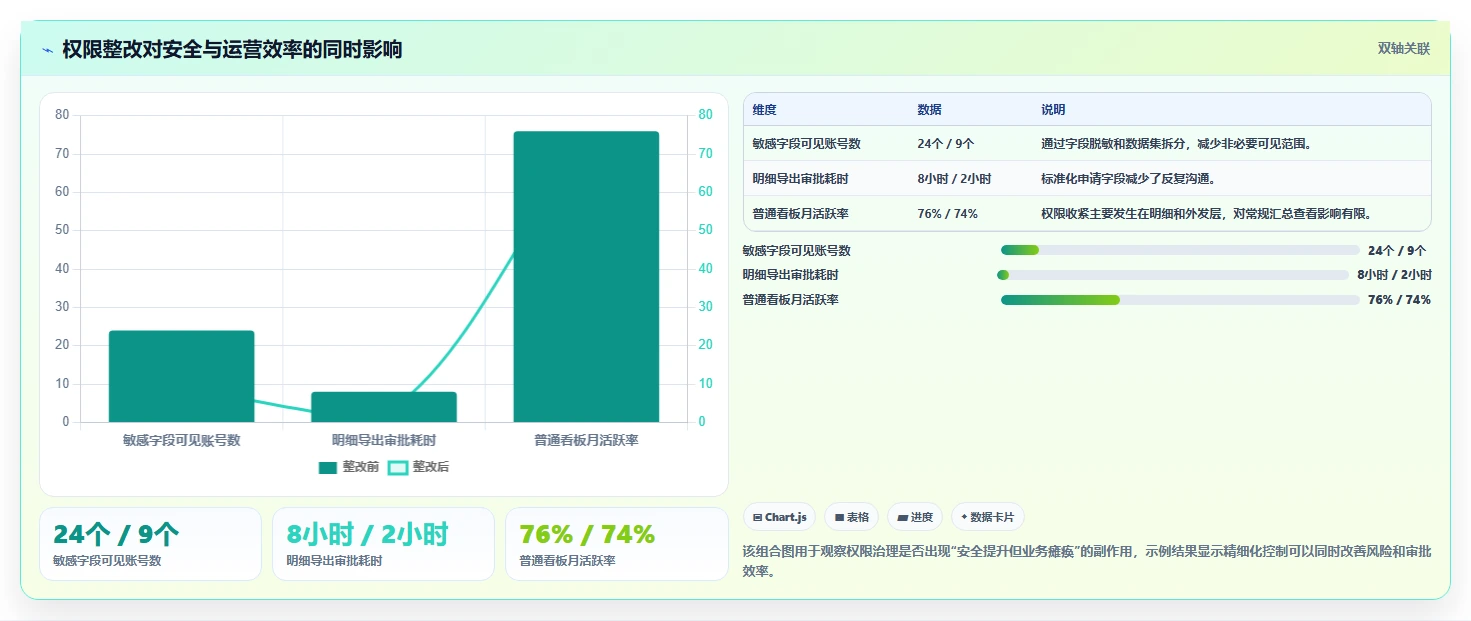Open the 76% / 74% data card

click(x=617, y=544)
